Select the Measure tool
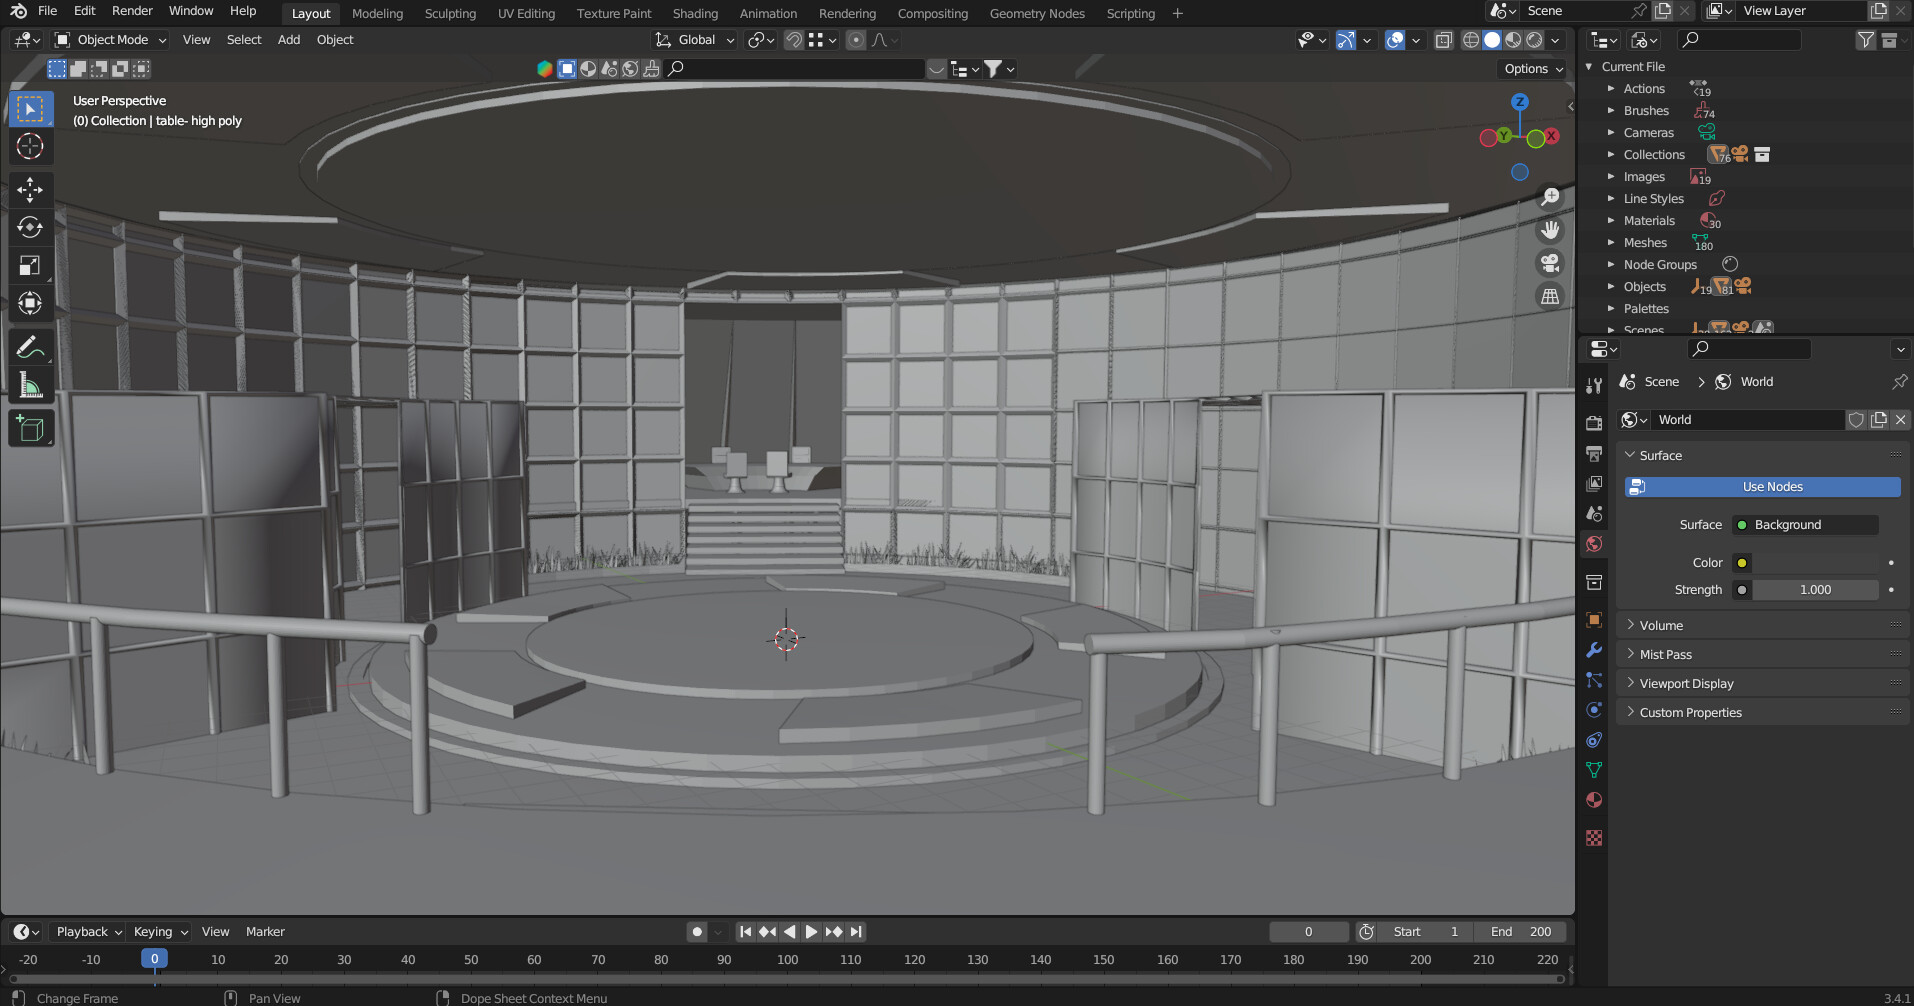Screen dimensions: 1914x1006 (x=30, y=386)
